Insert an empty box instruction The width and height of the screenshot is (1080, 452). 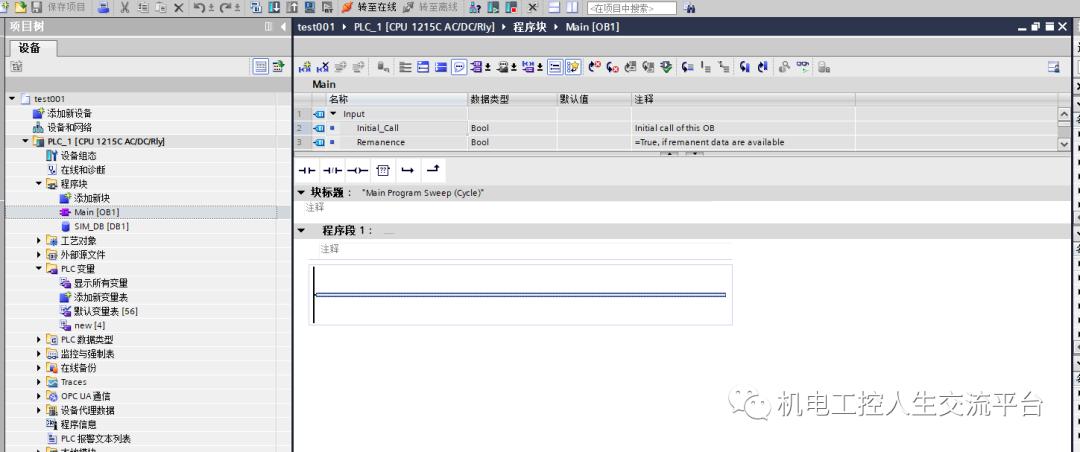[383, 170]
